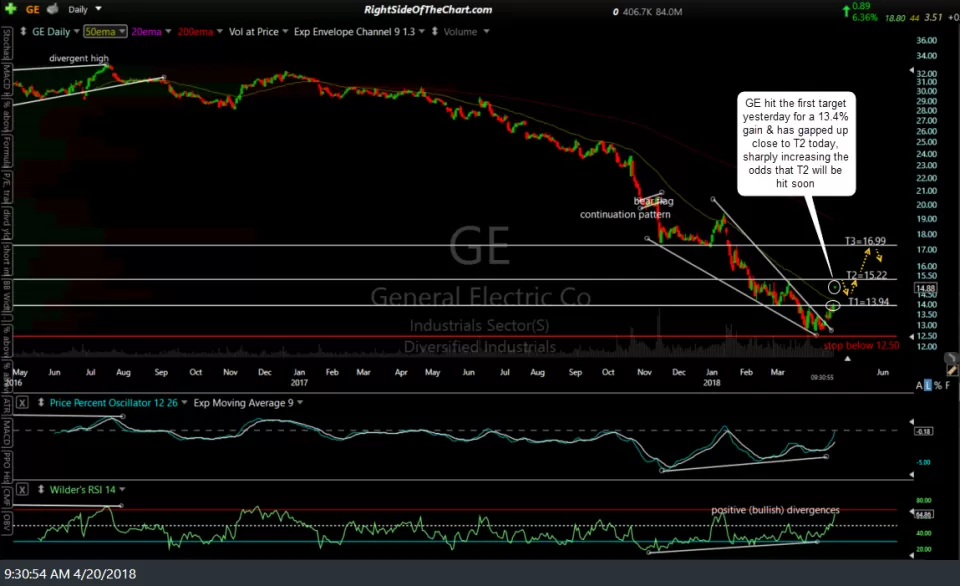Switch to the ATR side tab
Image resolution: width=960 pixels, height=586 pixels.
pos(6,405)
